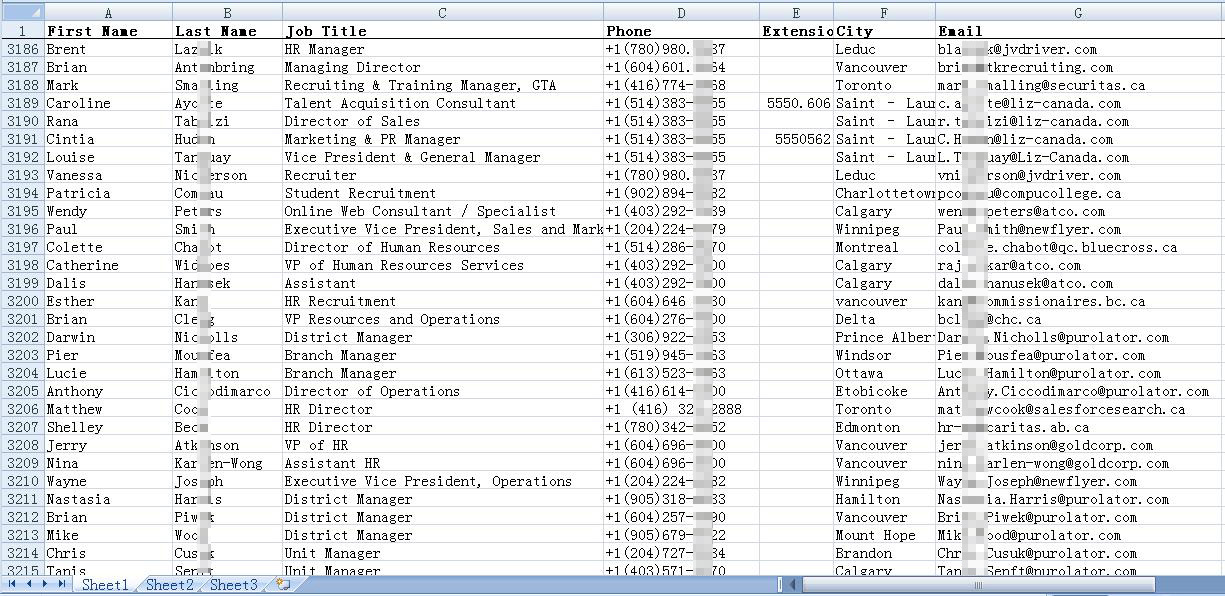Select column G header
This screenshot has width=1225, height=596.
click(1078, 13)
